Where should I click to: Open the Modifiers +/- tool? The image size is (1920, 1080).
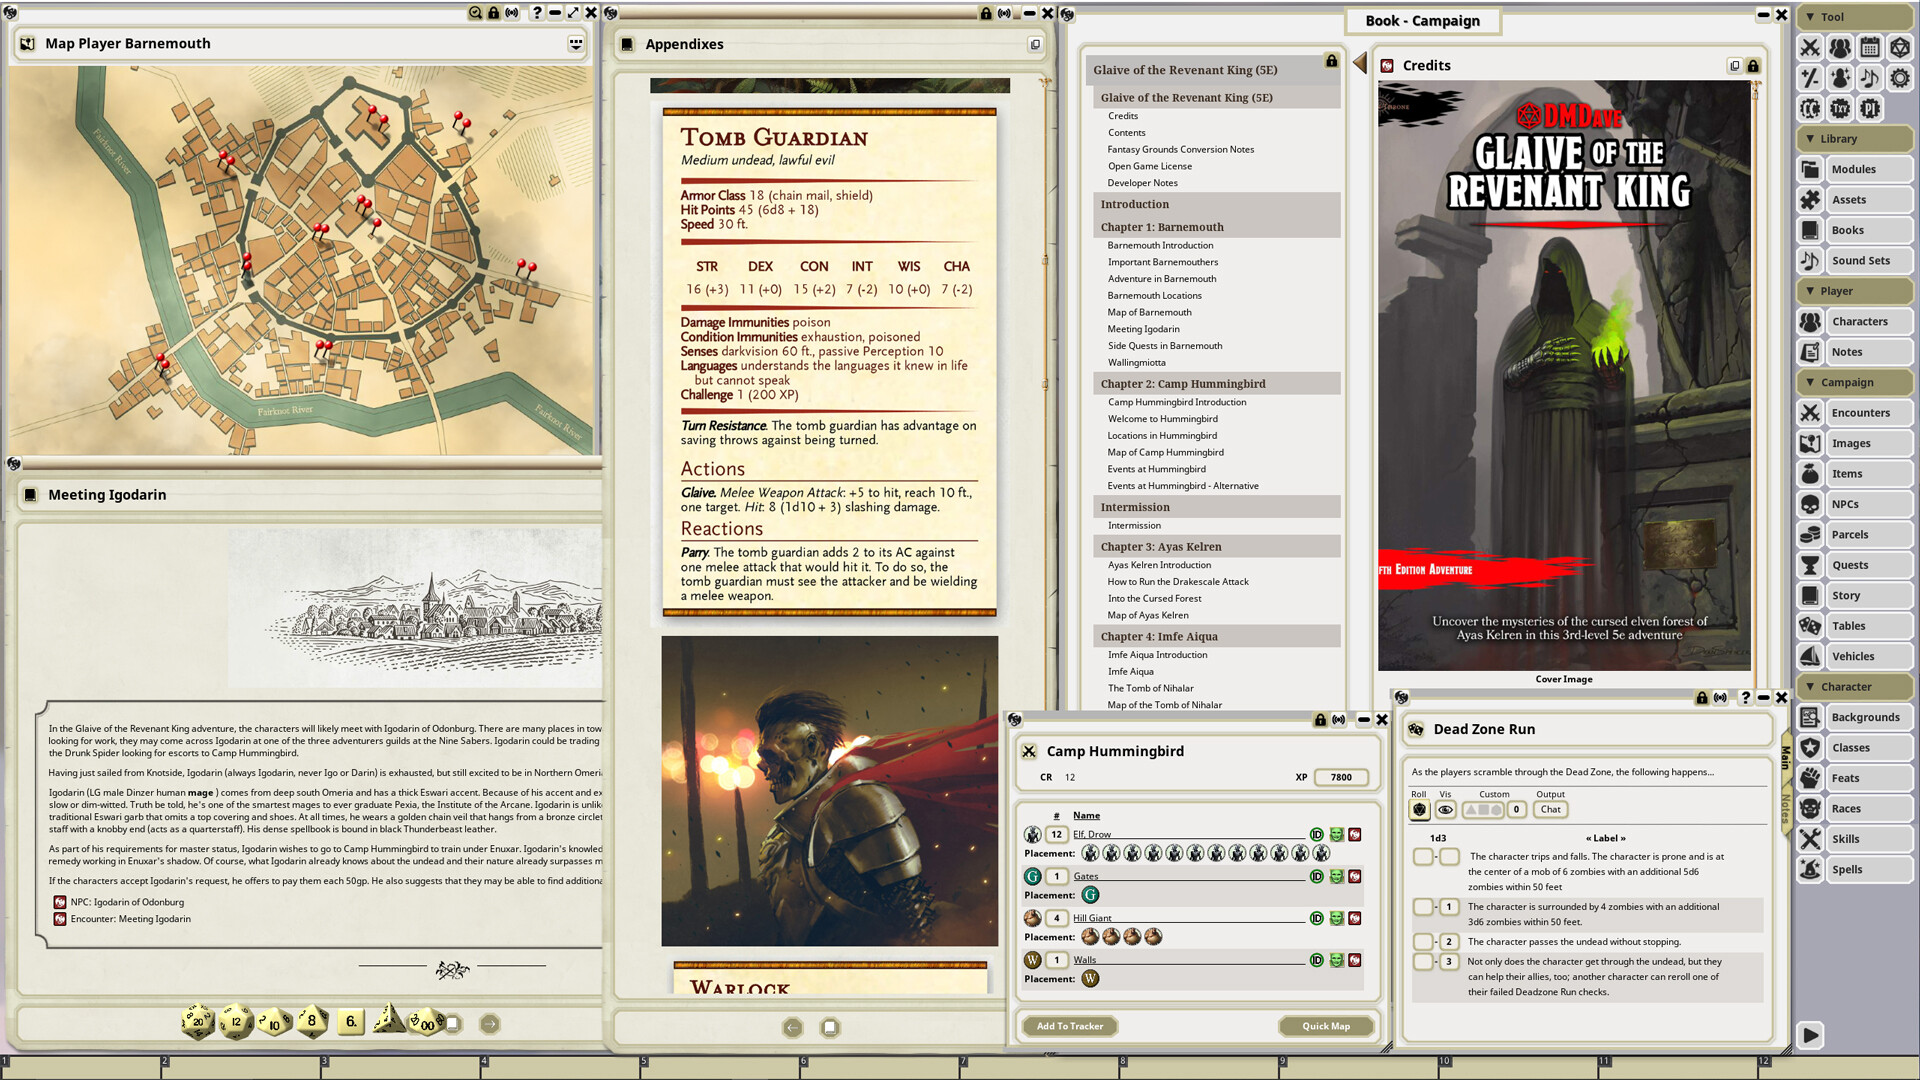pos(1810,77)
